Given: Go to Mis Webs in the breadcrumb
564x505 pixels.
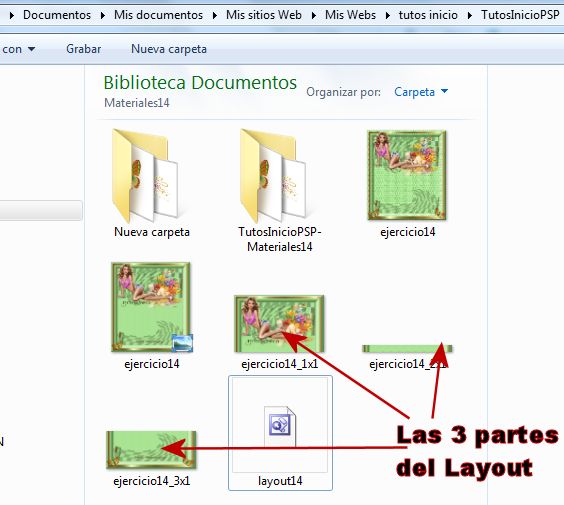Looking at the screenshot, I should (x=350, y=15).
